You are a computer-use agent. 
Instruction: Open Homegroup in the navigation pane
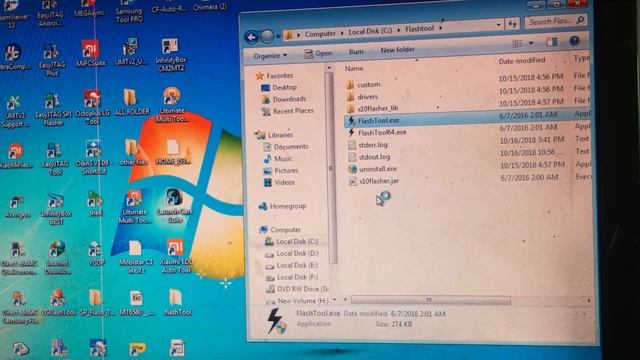[x=282, y=207]
